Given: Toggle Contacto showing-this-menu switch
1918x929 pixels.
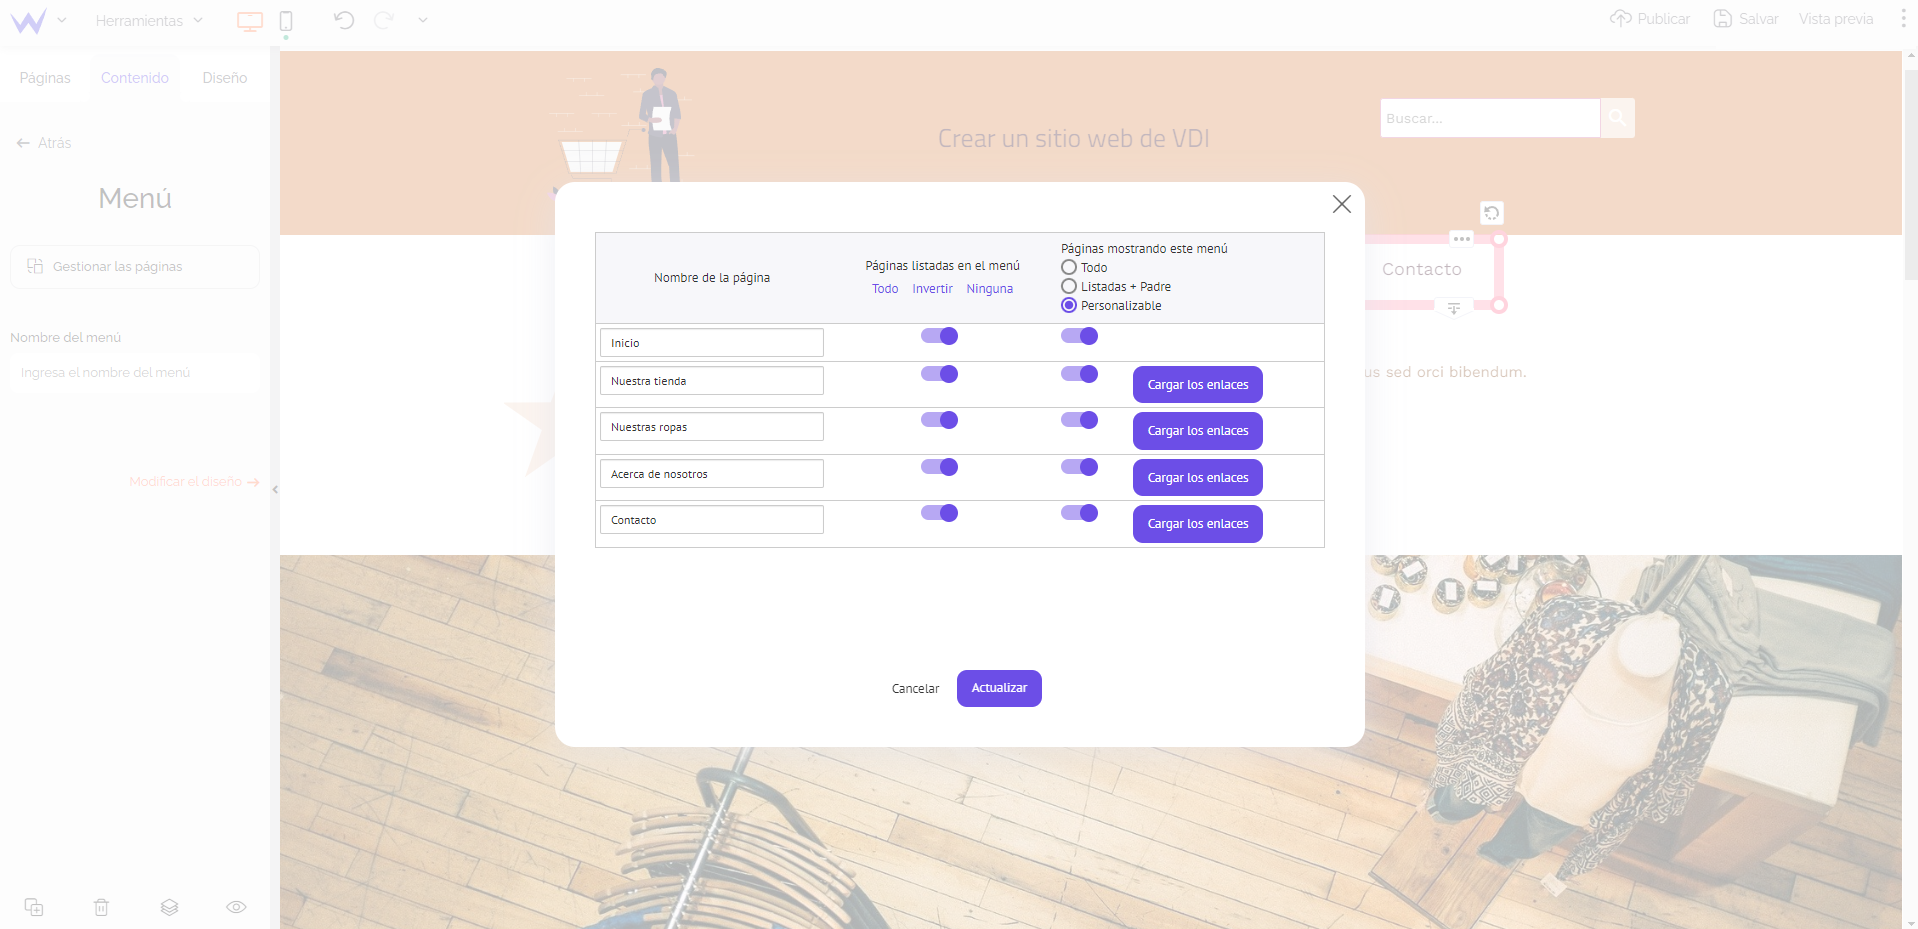Looking at the screenshot, I should point(1080,513).
